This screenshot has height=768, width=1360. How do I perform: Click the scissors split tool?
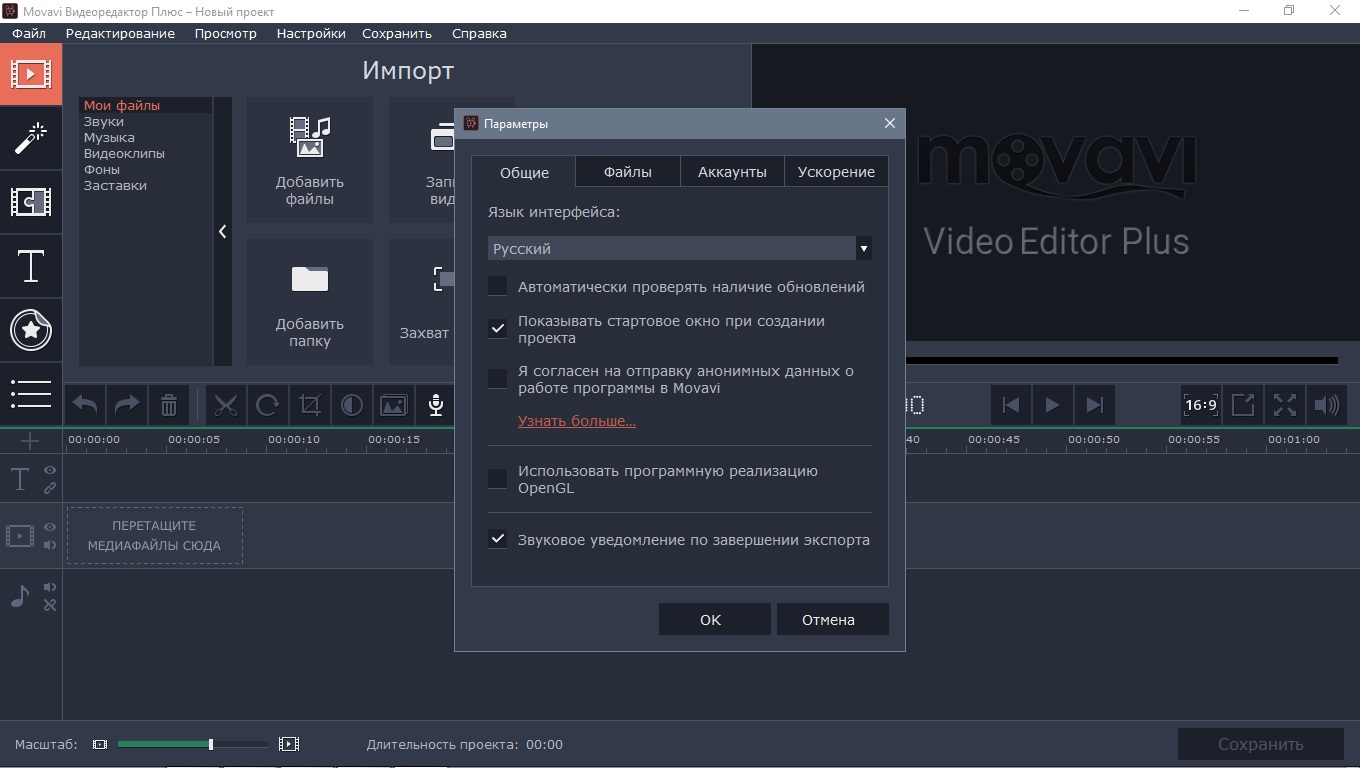click(226, 405)
